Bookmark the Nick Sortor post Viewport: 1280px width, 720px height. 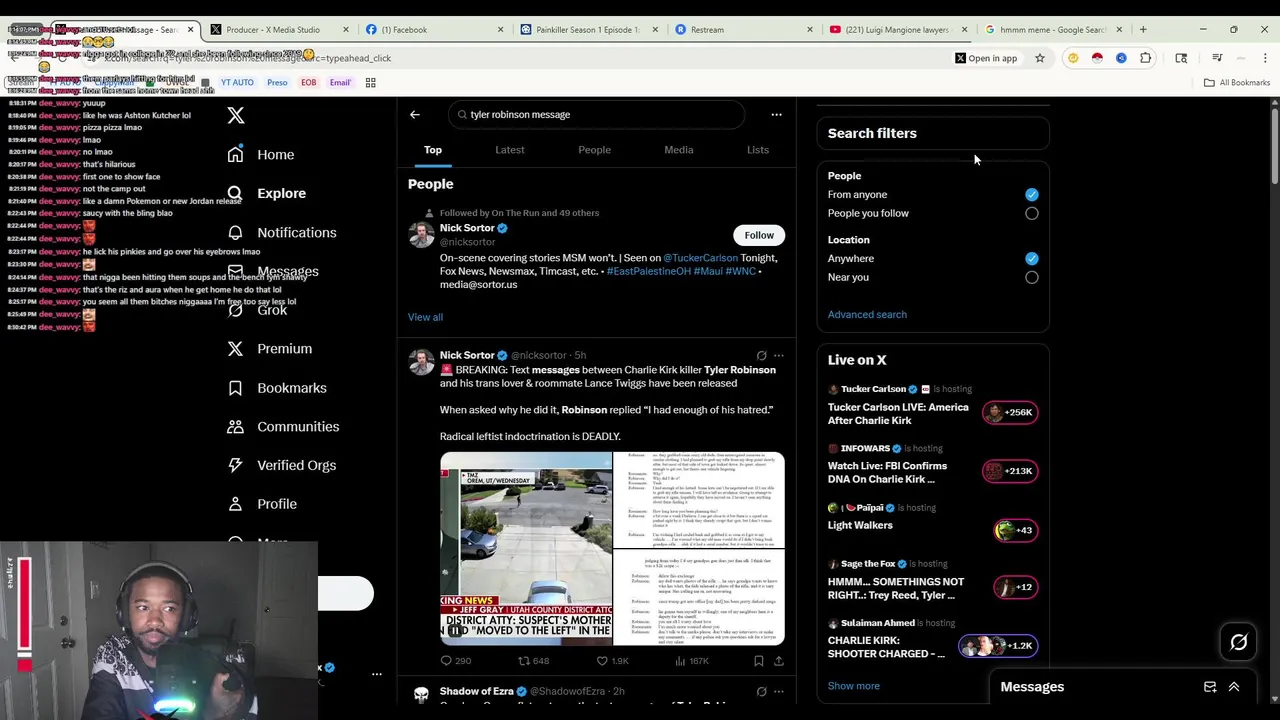758,661
